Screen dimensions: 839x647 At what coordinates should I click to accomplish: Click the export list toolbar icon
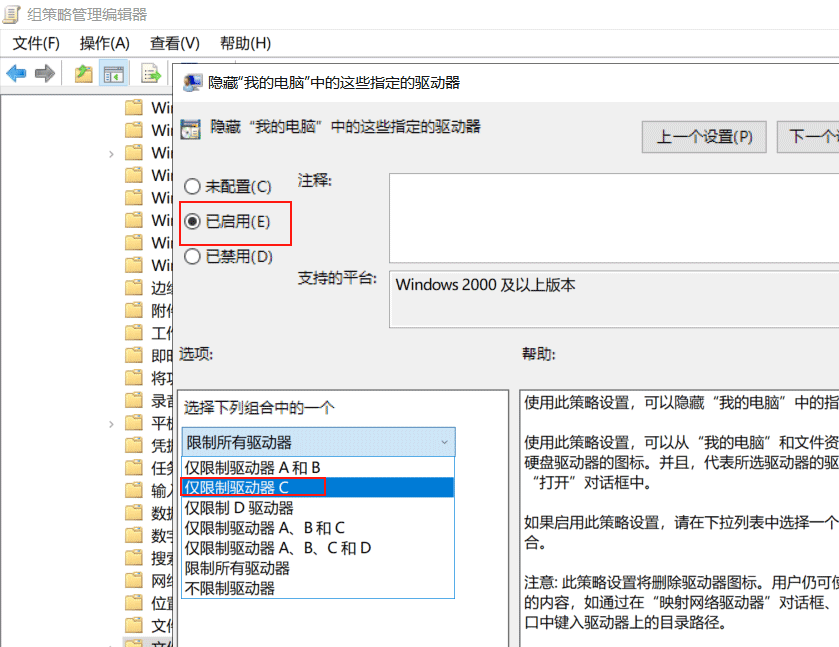pos(150,73)
